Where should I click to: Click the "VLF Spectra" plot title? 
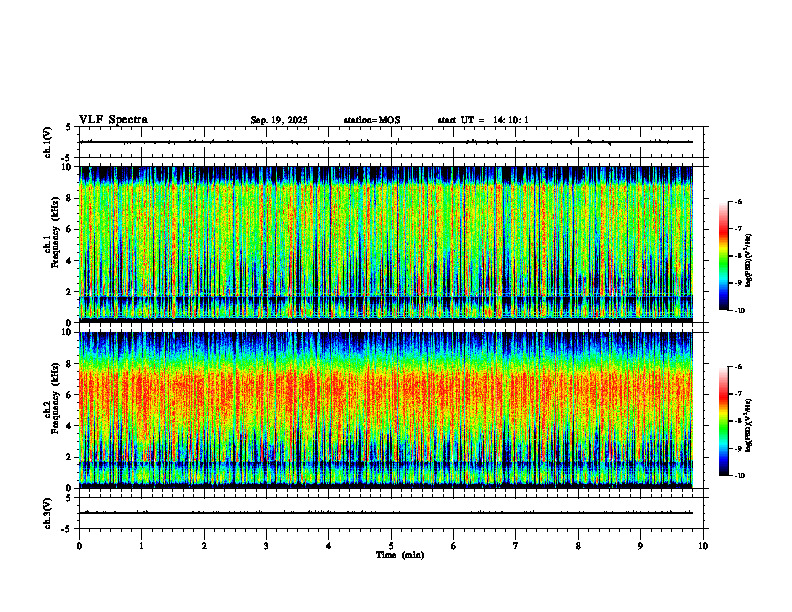(113, 120)
